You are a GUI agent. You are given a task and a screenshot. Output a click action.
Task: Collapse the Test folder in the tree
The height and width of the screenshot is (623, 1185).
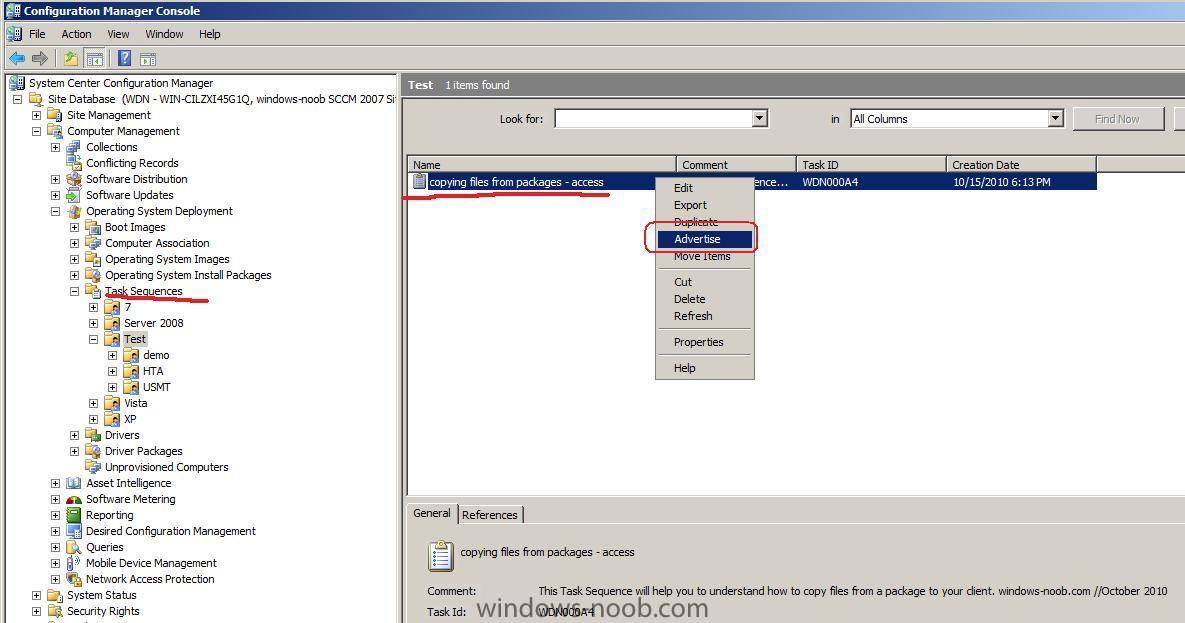coord(94,339)
